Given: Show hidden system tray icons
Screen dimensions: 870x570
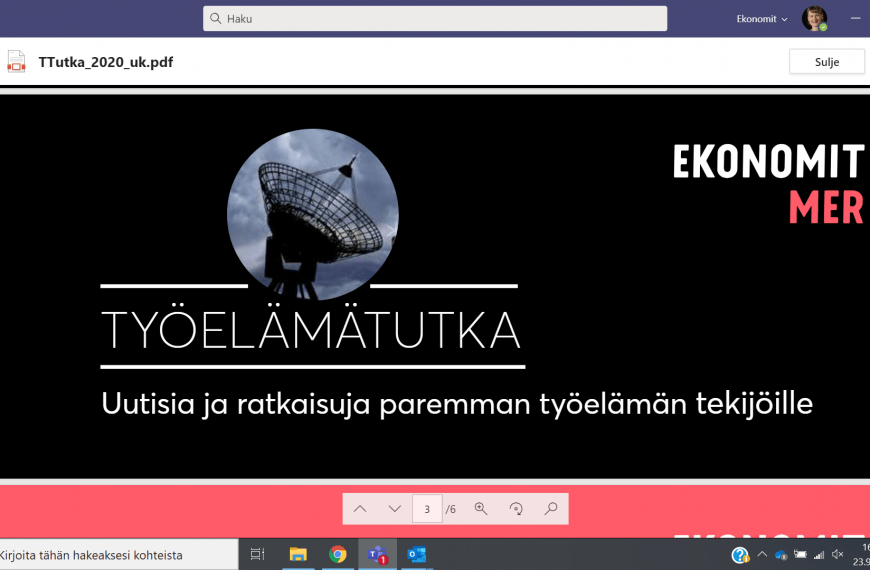Looking at the screenshot, I should (x=762, y=554).
